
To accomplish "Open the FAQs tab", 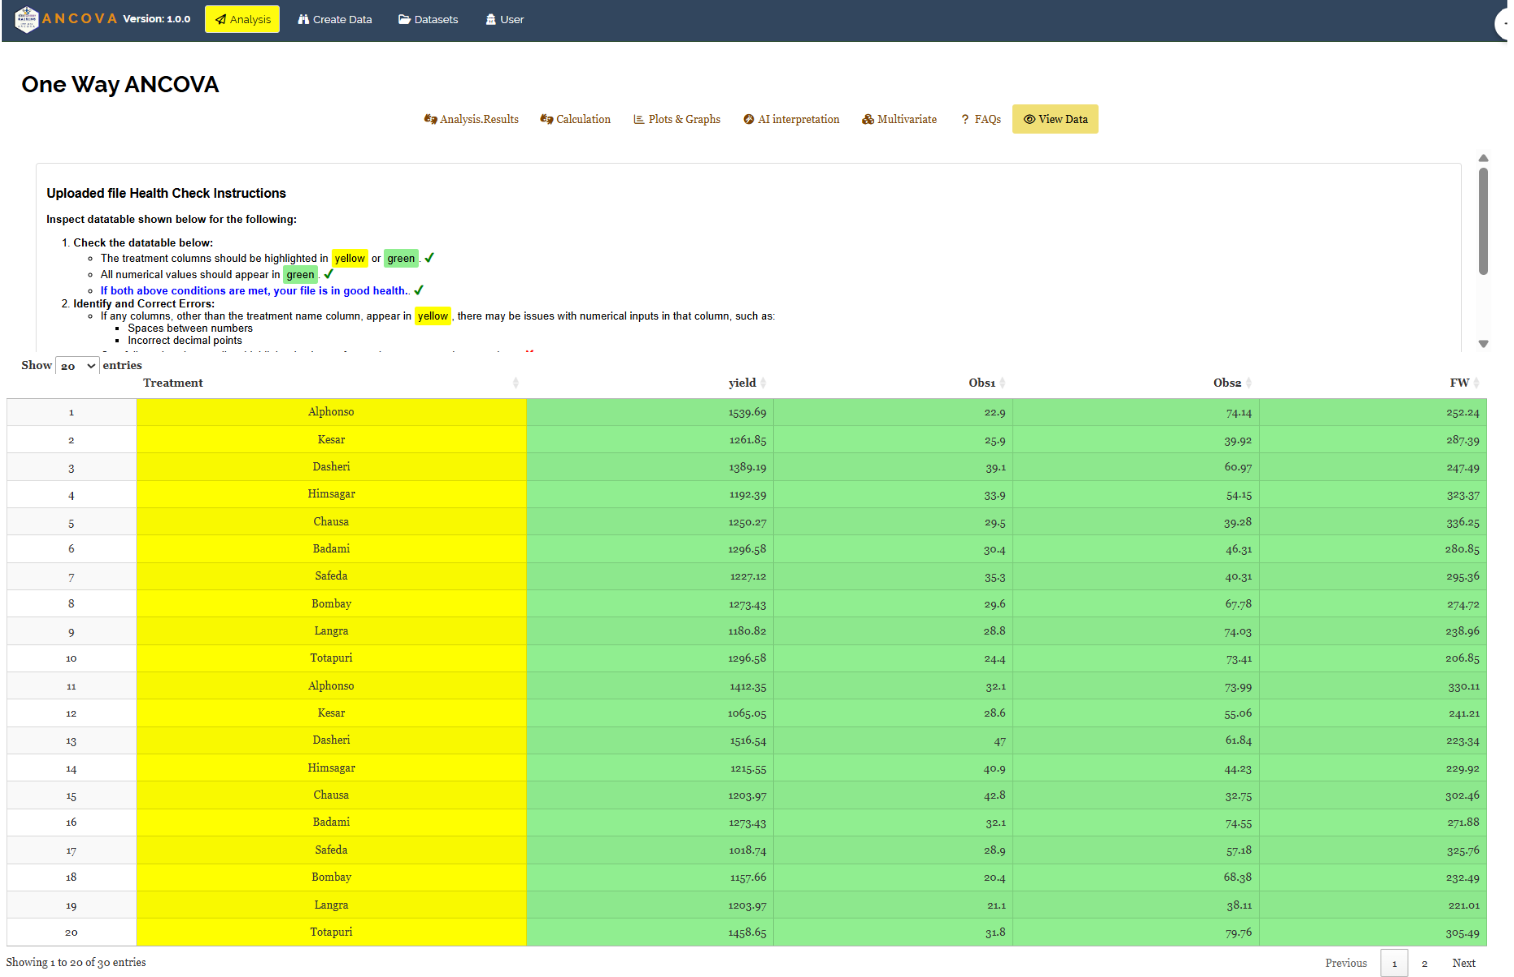I will pos(980,119).
